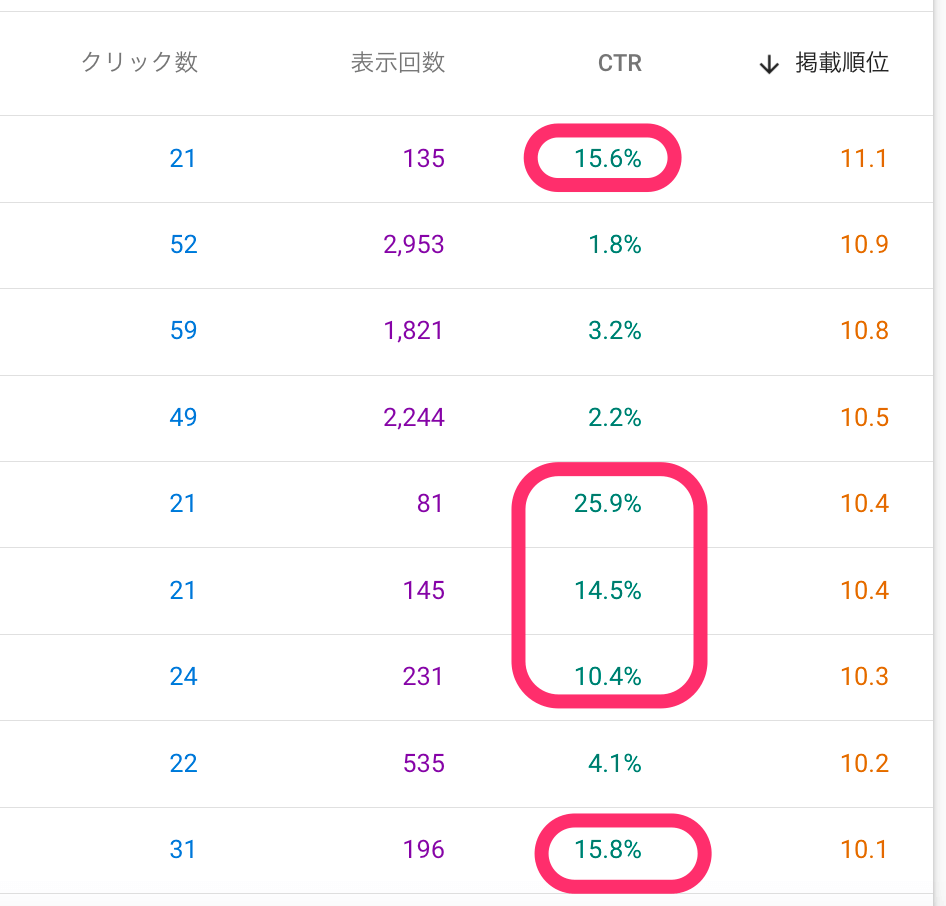Screen dimensions: 946x906
Task: Click the 535 impressions value
Action: (423, 764)
